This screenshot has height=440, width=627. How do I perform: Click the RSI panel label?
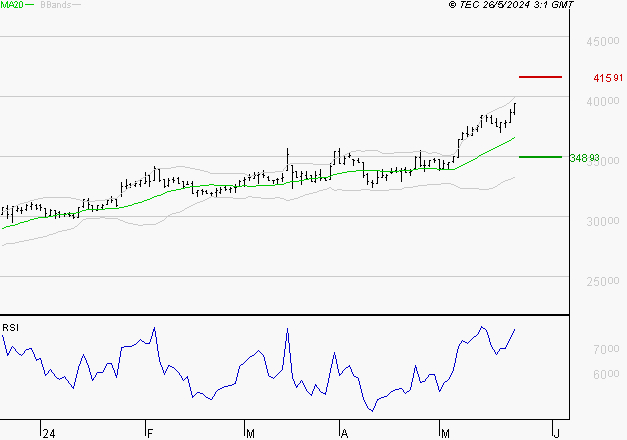(10, 328)
